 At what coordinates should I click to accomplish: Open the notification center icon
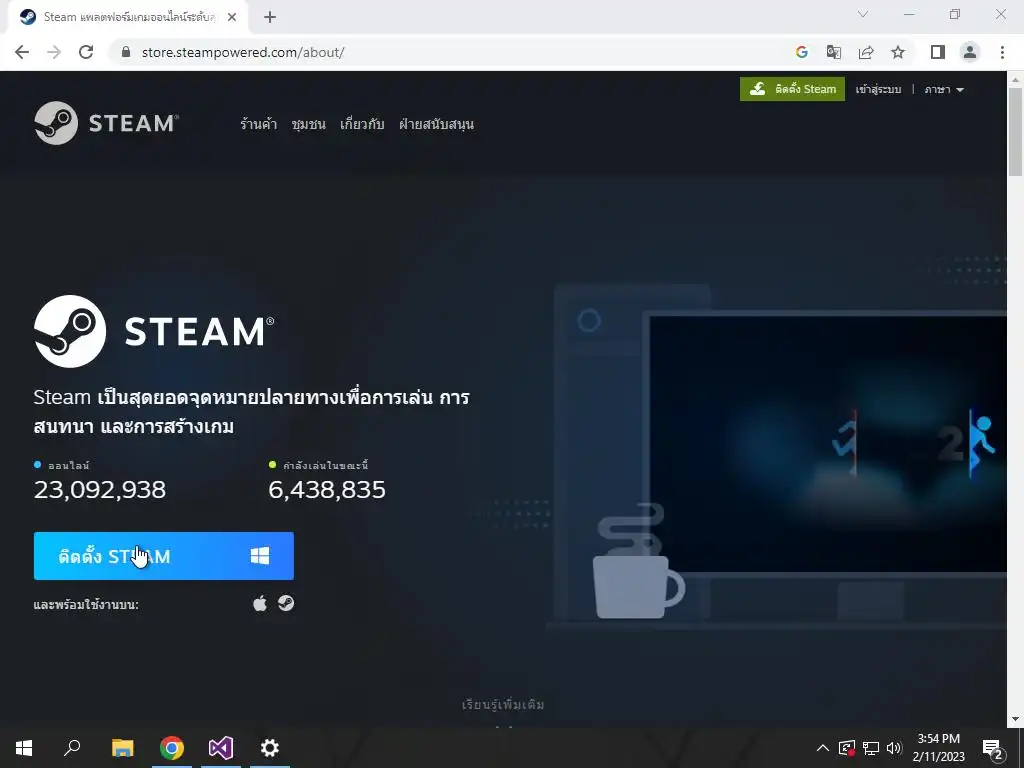(x=993, y=748)
